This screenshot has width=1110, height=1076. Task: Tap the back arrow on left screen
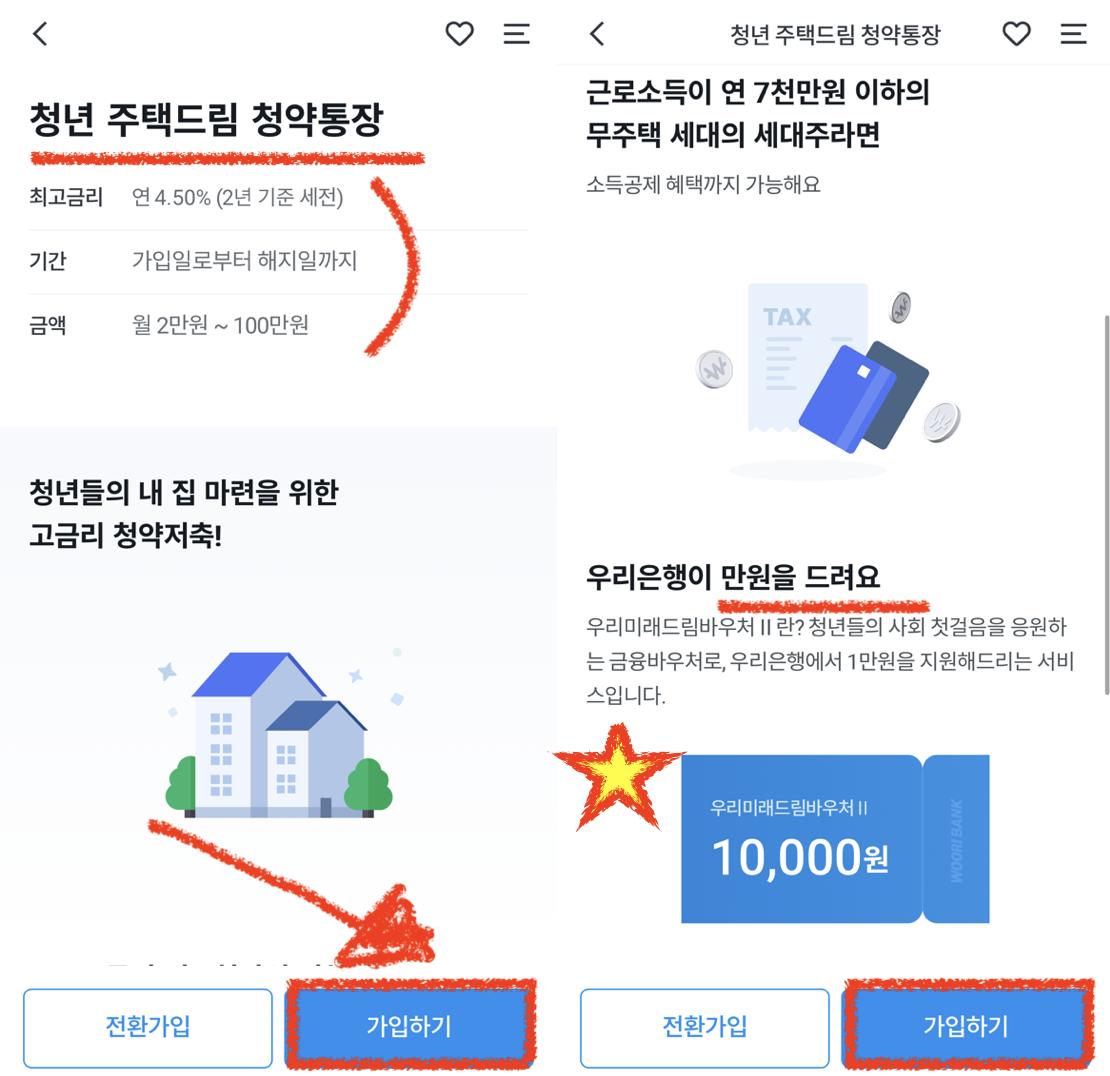tap(40, 33)
